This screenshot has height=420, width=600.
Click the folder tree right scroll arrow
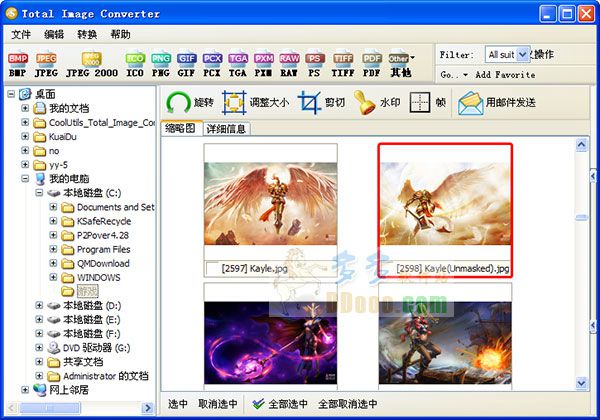147,408
